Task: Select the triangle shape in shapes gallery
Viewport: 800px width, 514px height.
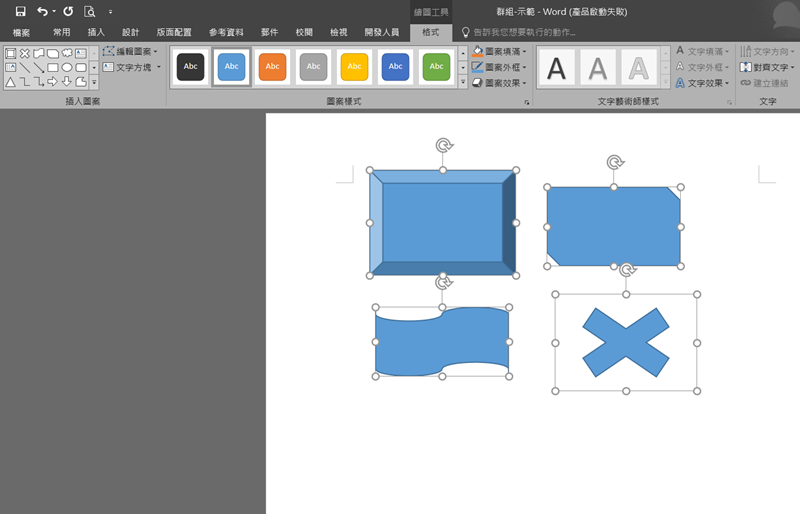Action: (x=11, y=81)
